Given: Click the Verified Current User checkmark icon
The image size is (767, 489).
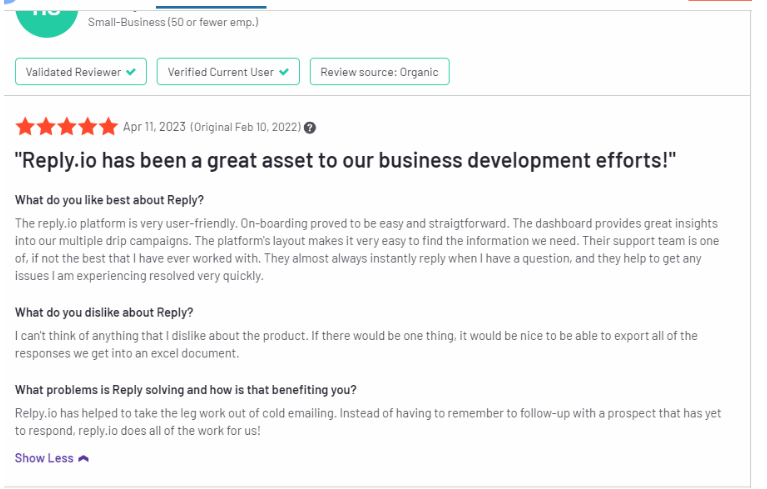Looking at the screenshot, I should (x=284, y=72).
